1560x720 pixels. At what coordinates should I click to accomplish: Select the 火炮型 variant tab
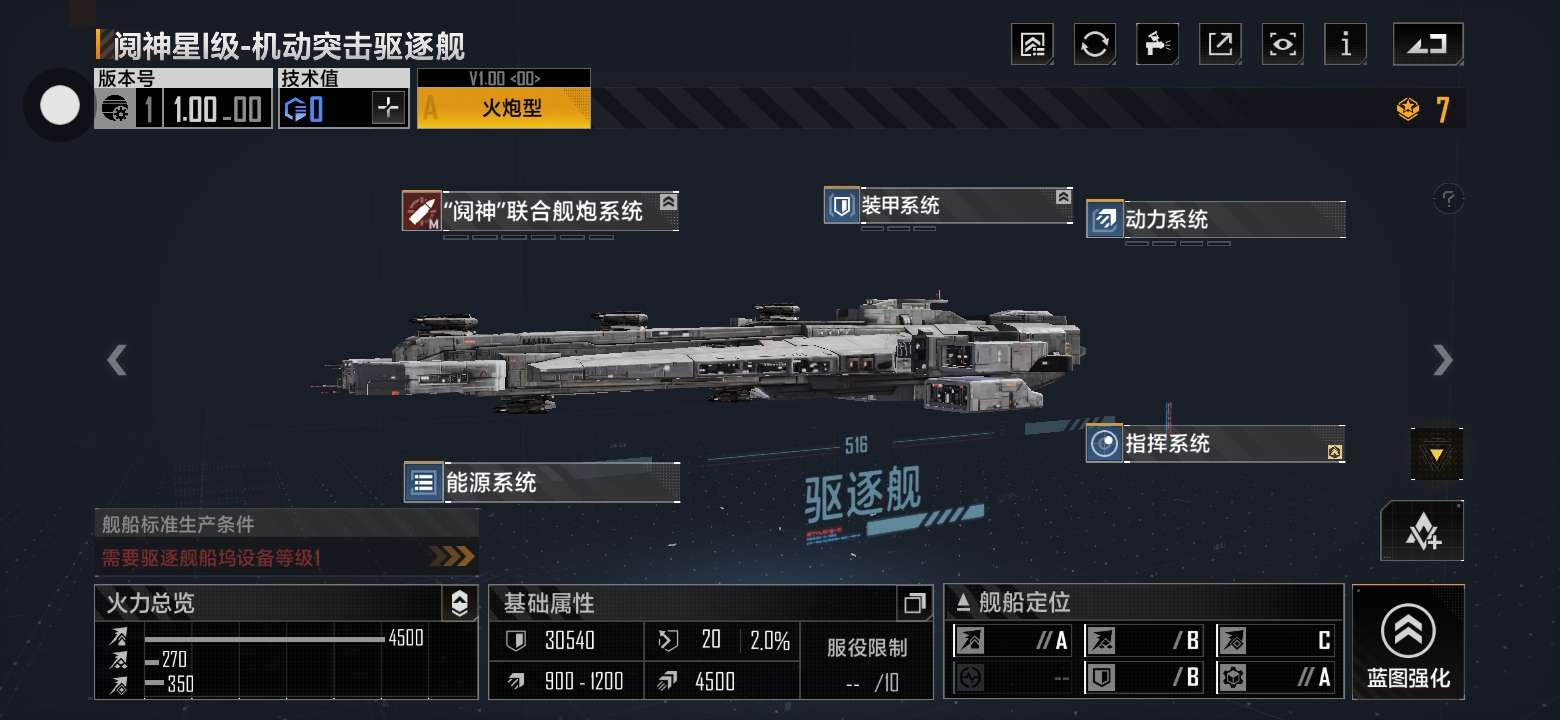[x=504, y=108]
